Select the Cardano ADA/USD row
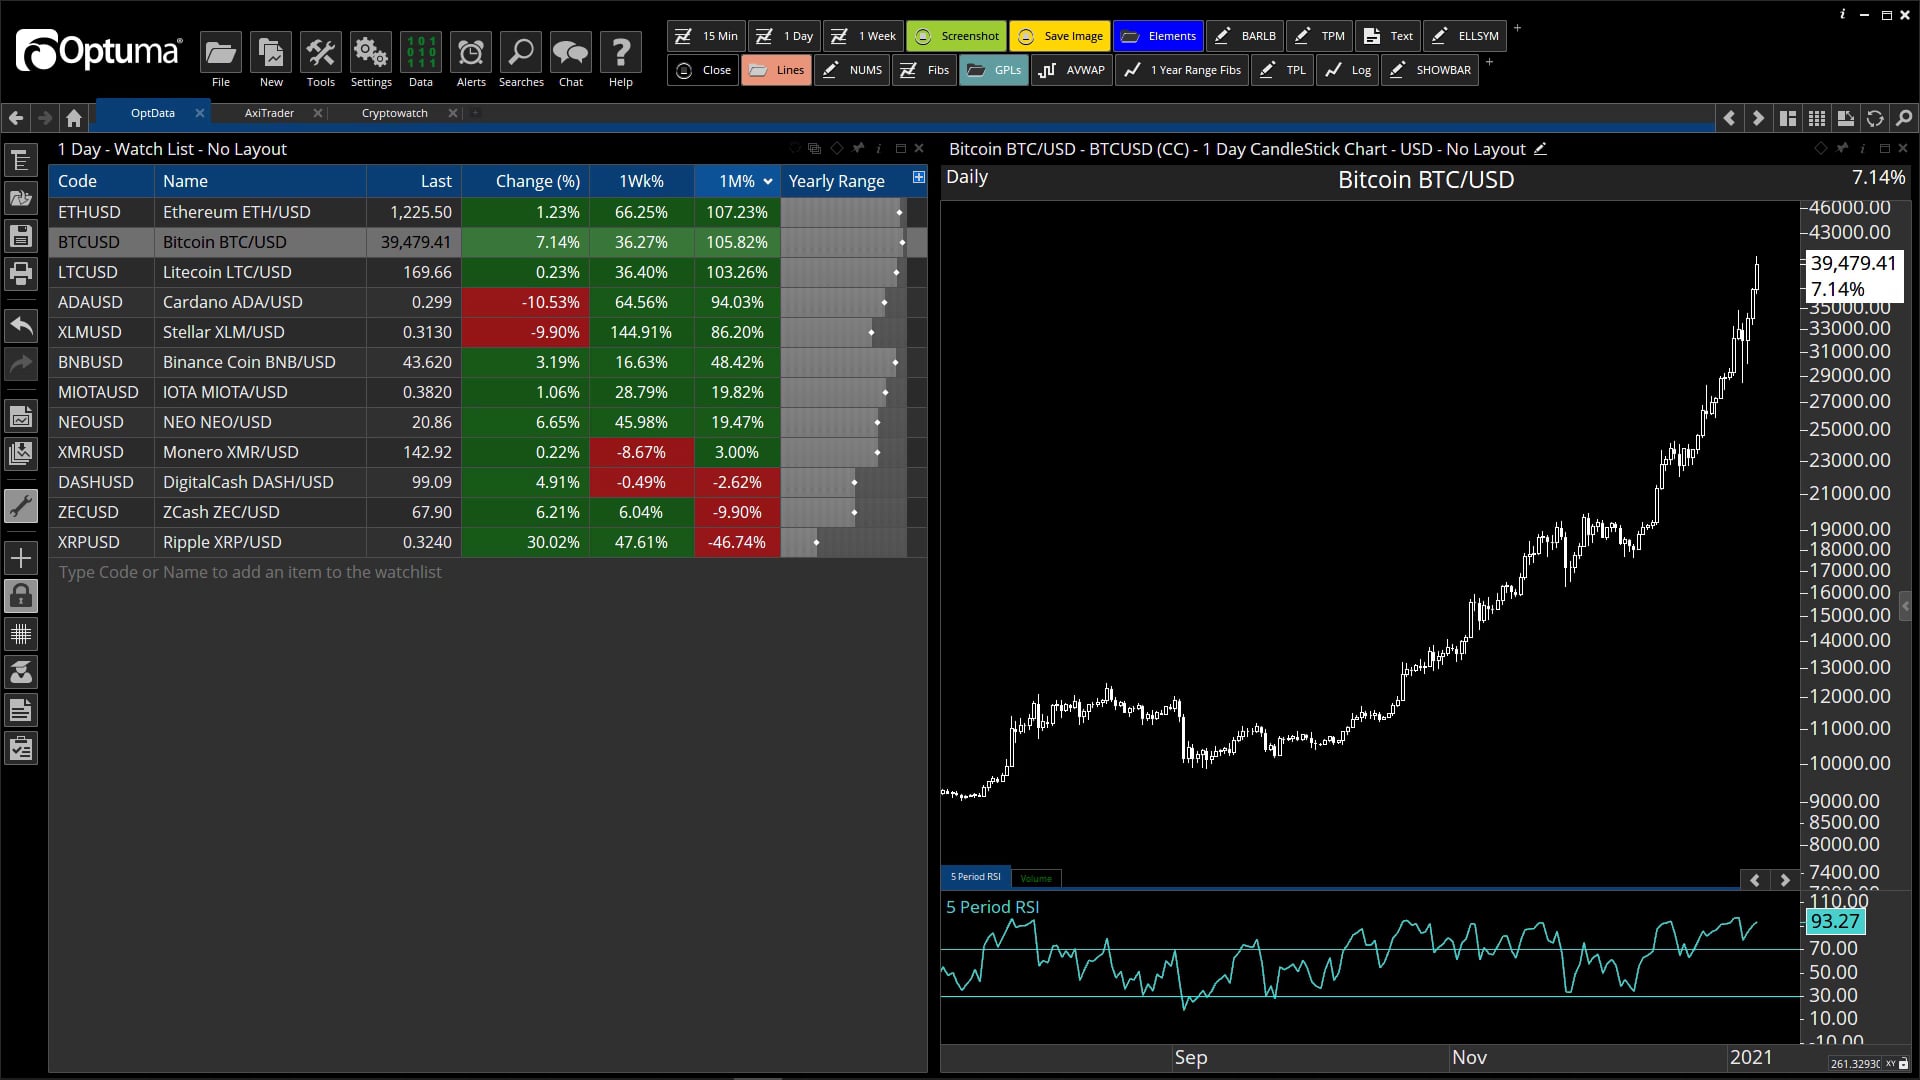This screenshot has width=1920, height=1080. 488,302
